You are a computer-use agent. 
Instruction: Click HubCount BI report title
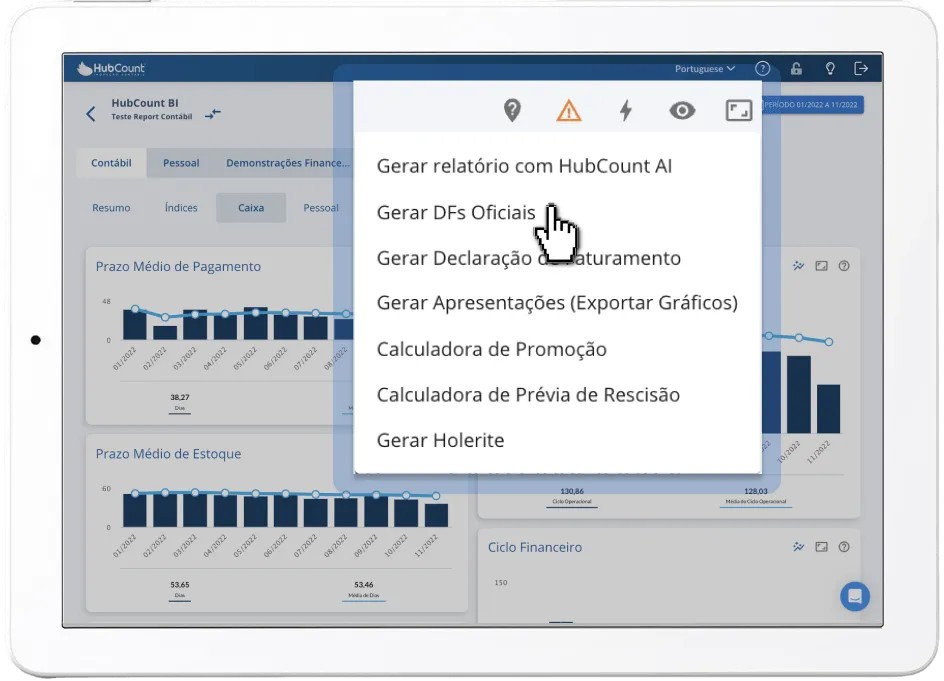point(144,103)
